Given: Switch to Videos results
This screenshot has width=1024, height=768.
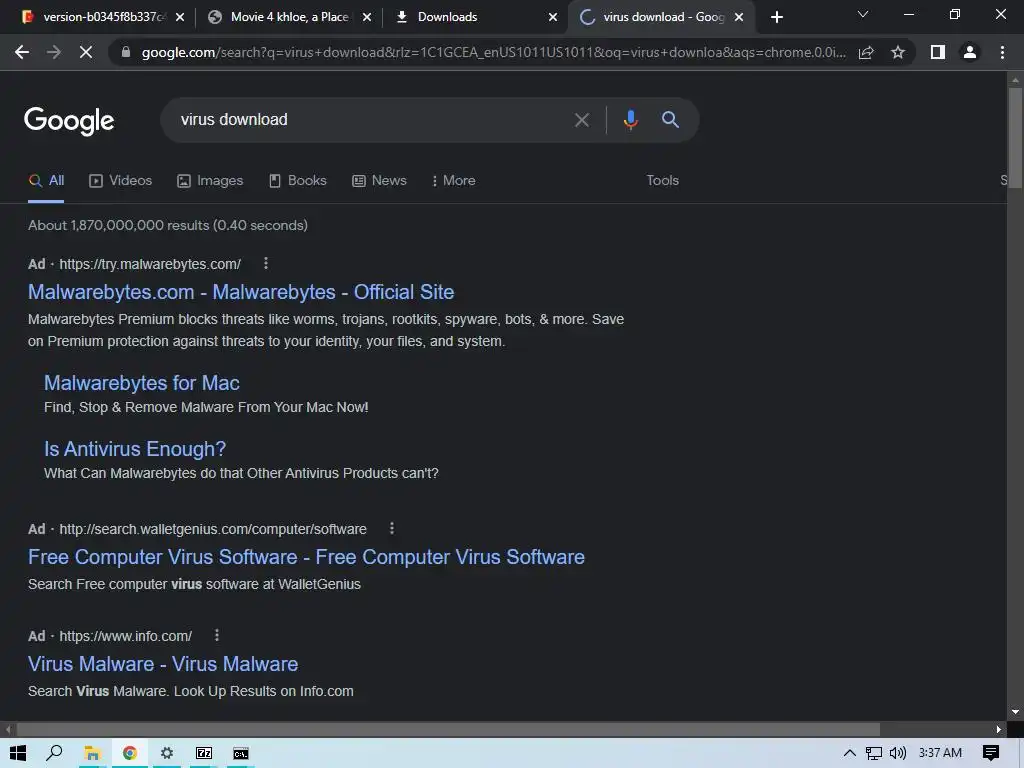Looking at the screenshot, I should point(121,180).
